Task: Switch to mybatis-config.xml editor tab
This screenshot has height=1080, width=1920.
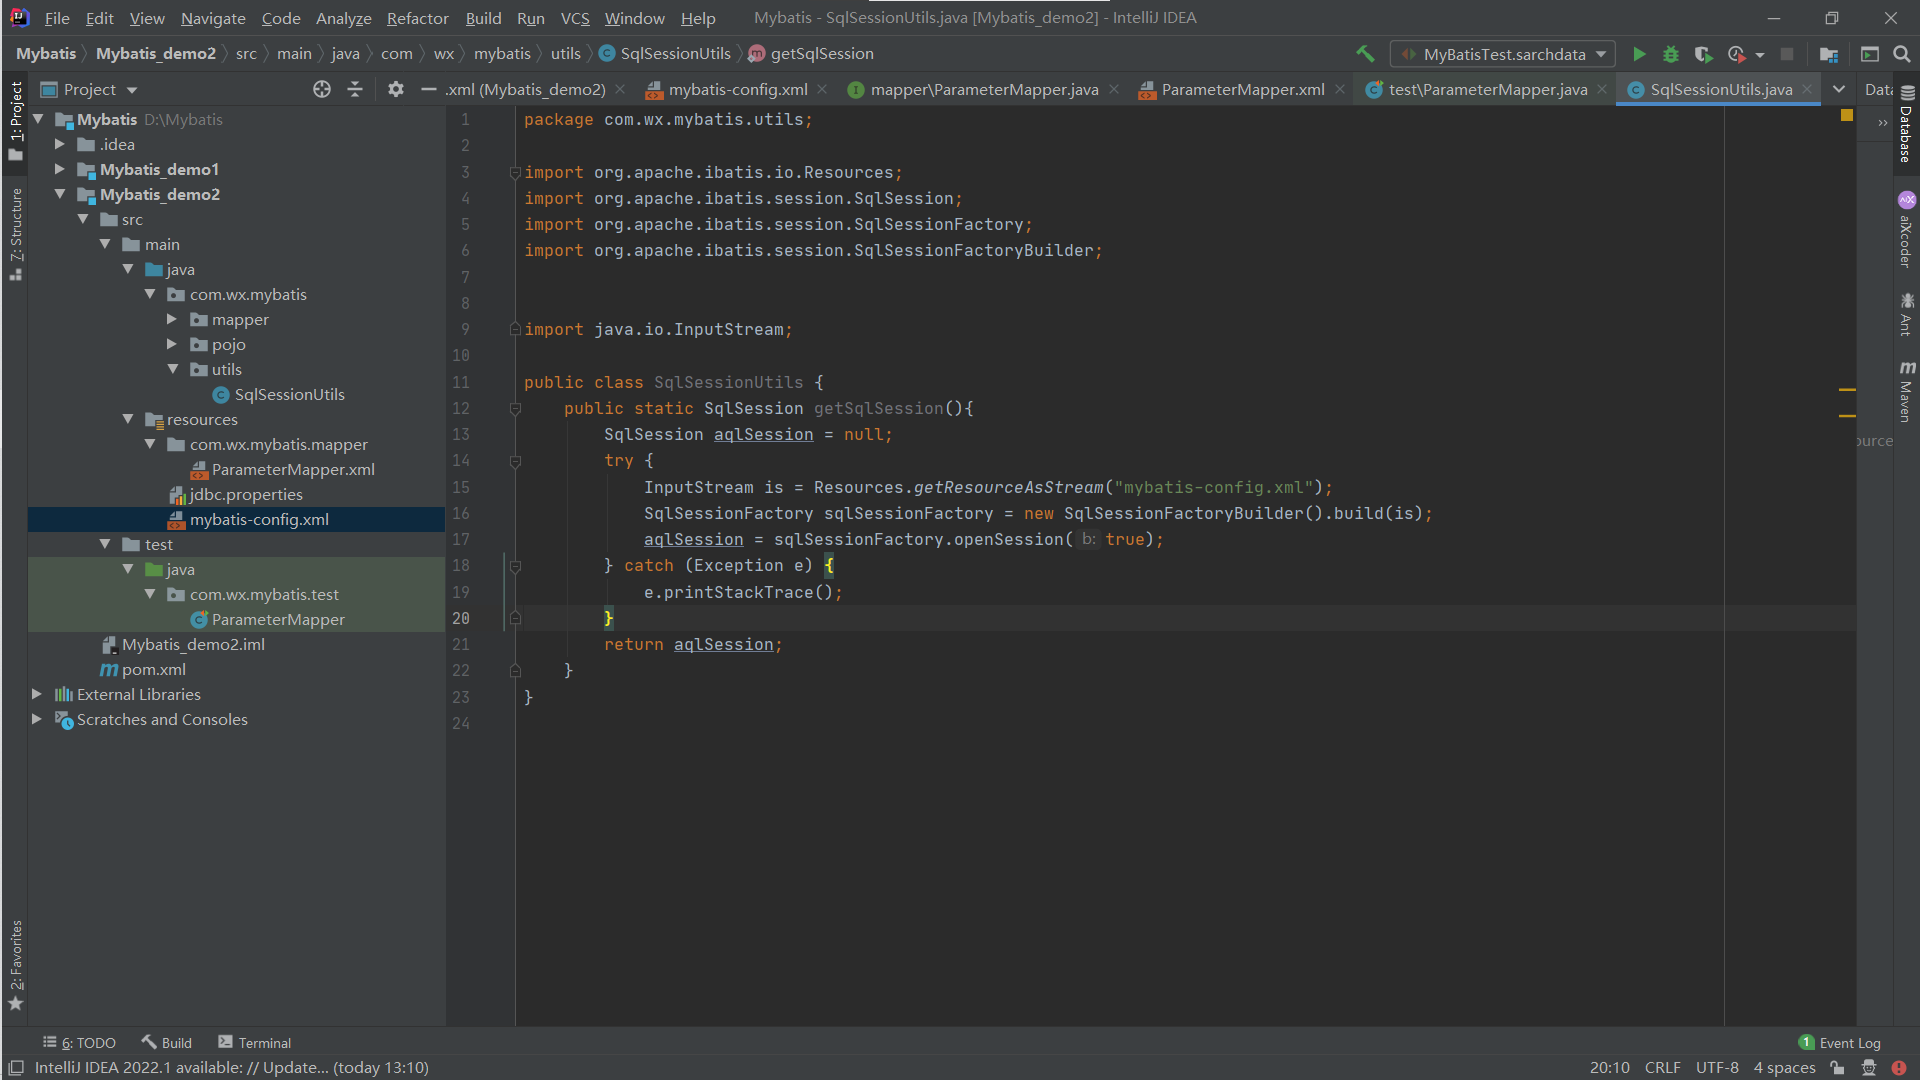Action: [x=737, y=90]
